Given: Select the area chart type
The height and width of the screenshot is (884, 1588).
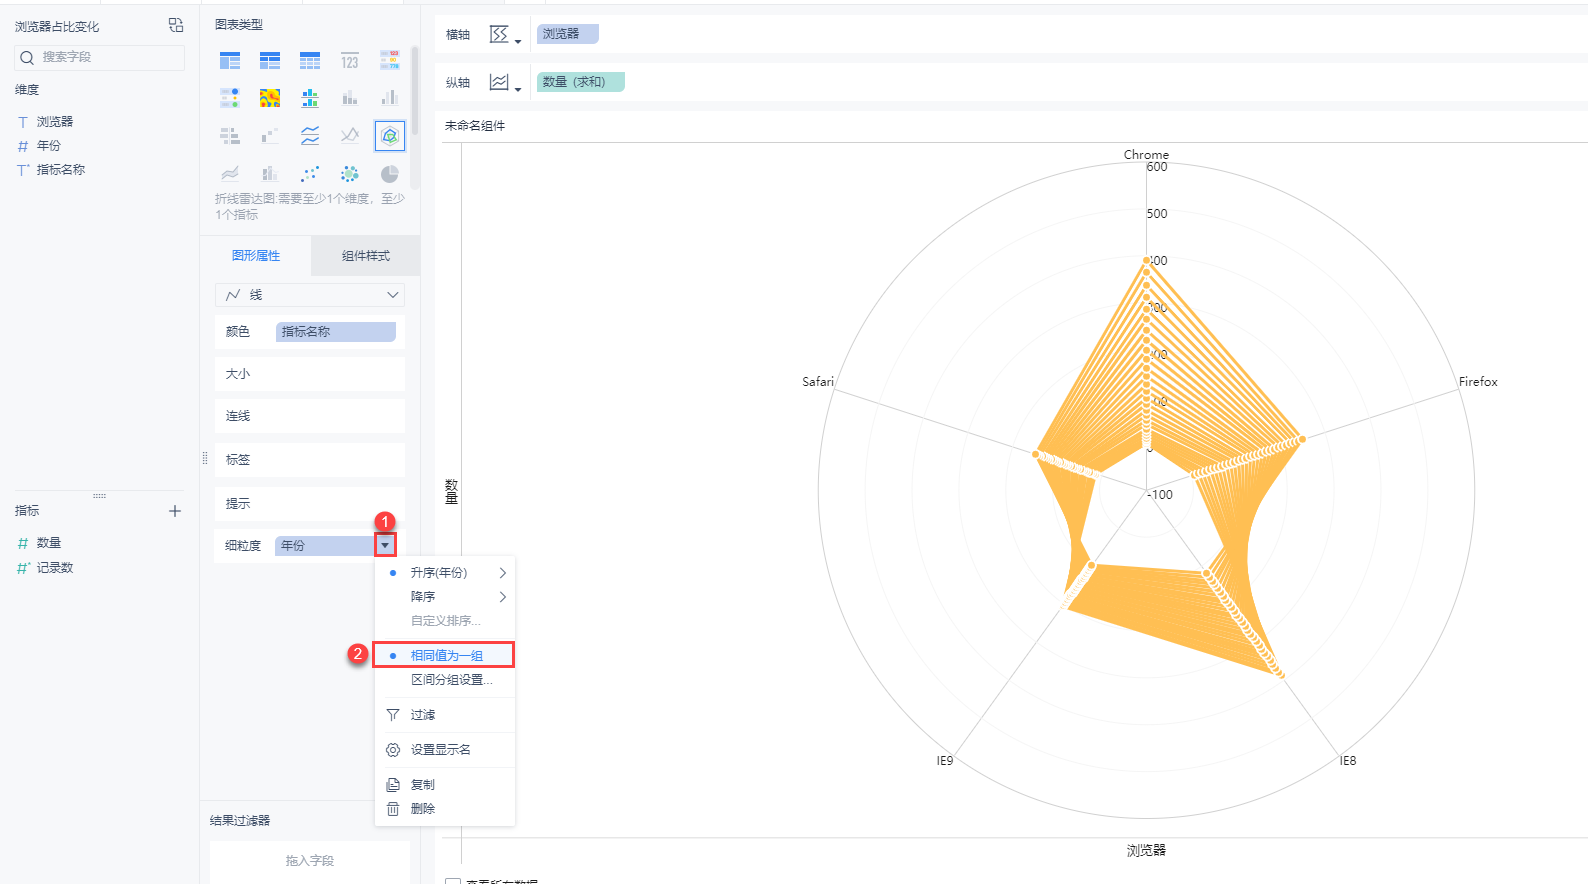Looking at the screenshot, I should tap(230, 173).
